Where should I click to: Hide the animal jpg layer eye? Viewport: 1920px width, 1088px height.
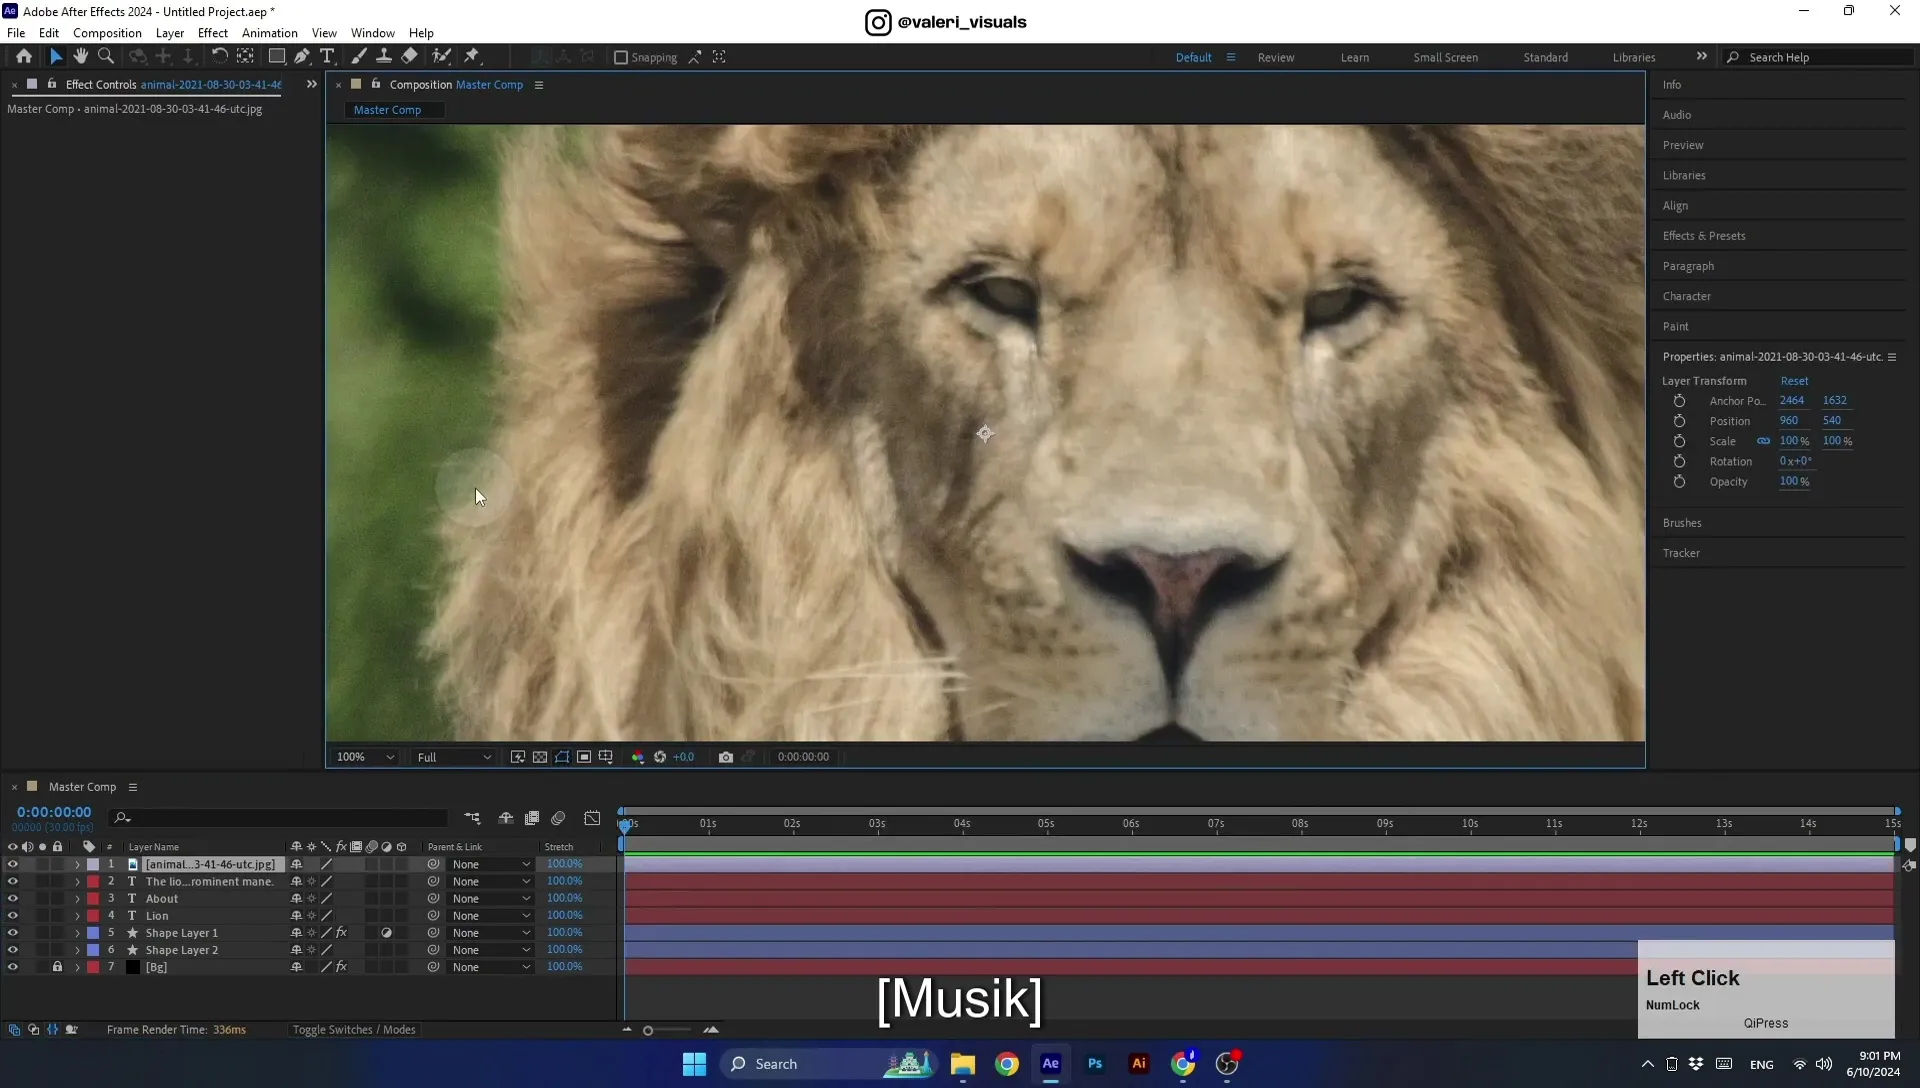[12, 865]
